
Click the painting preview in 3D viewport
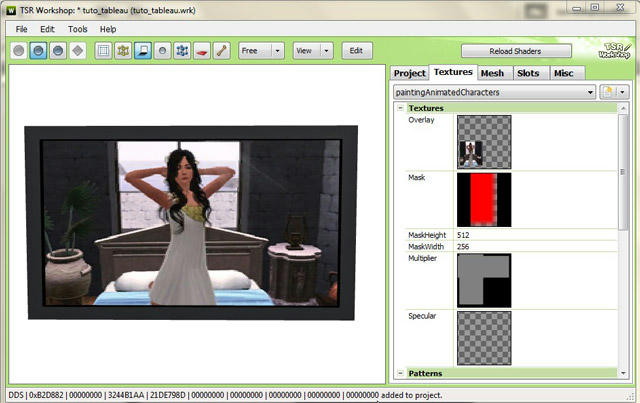click(x=191, y=223)
